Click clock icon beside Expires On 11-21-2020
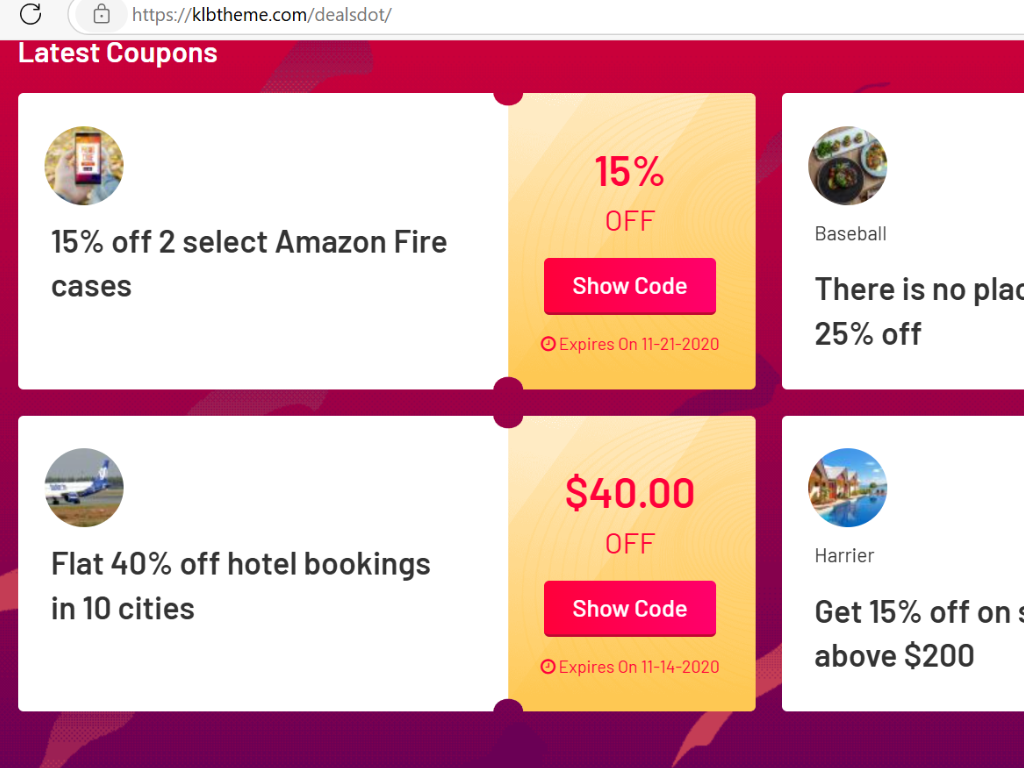Viewport: 1024px width, 768px height. pyautogui.click(x=548, y=344)
